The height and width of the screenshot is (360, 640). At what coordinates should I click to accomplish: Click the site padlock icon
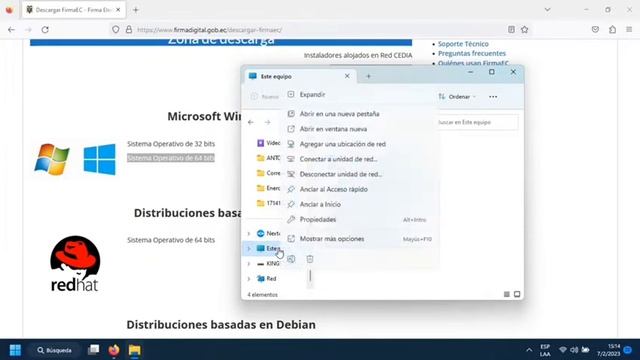click(x=129, y=29)
